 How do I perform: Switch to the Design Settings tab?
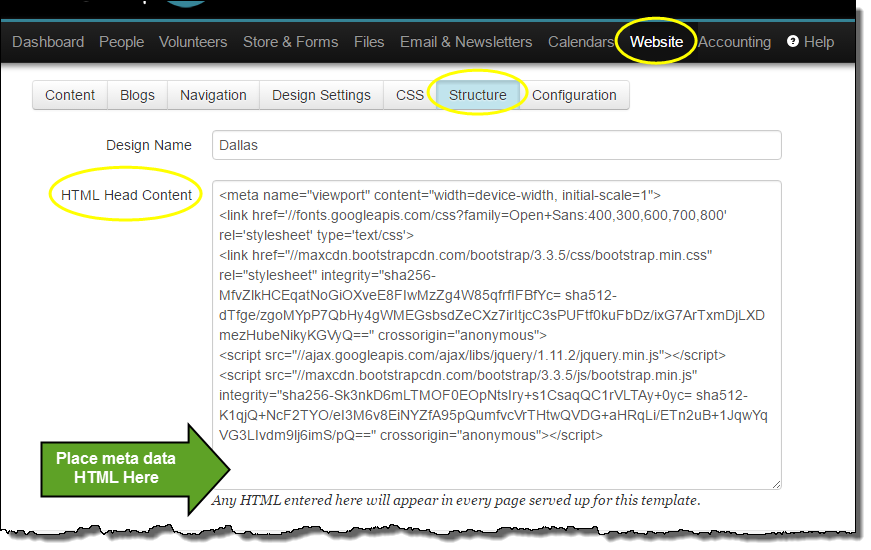pyautogui.click(x=321, y=96)
